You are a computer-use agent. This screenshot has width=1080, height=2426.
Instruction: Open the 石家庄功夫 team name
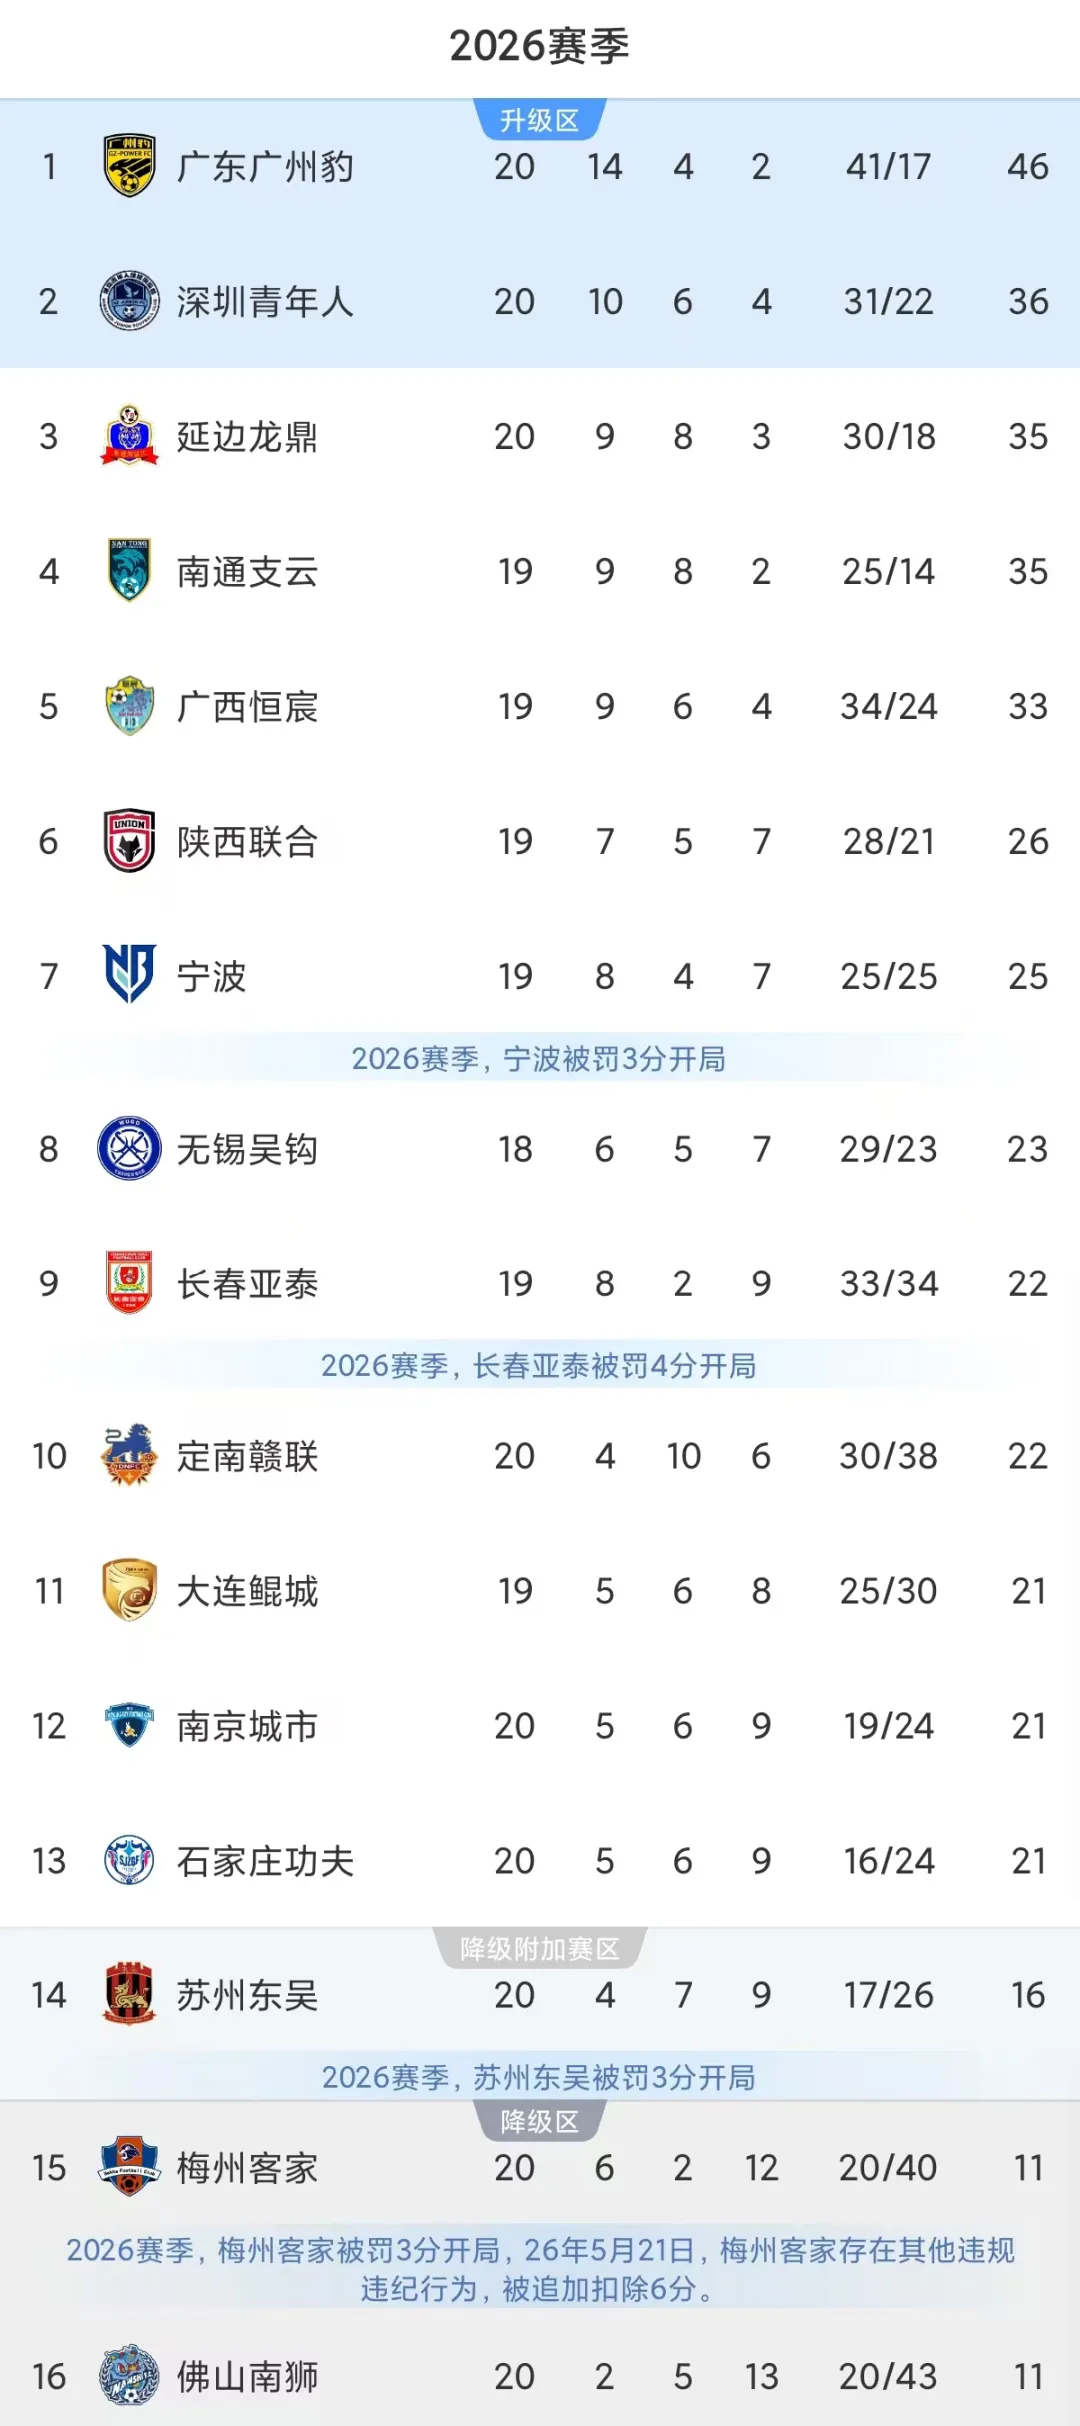[265, 1861]
